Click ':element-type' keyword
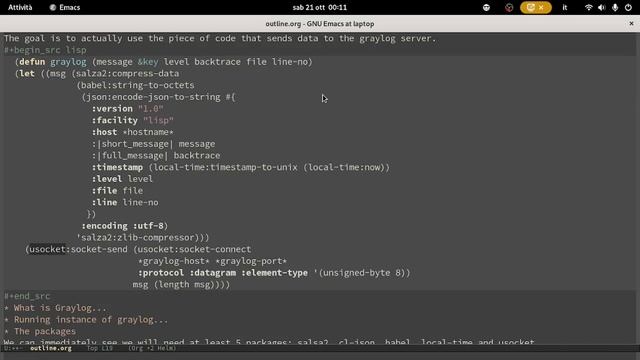640x360 pixels. click(275, 273)
